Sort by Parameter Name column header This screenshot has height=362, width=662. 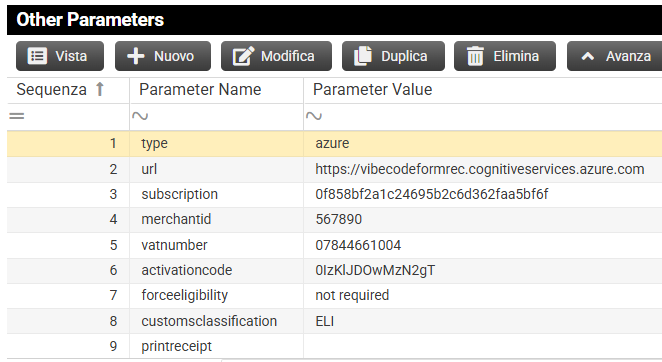200,90
